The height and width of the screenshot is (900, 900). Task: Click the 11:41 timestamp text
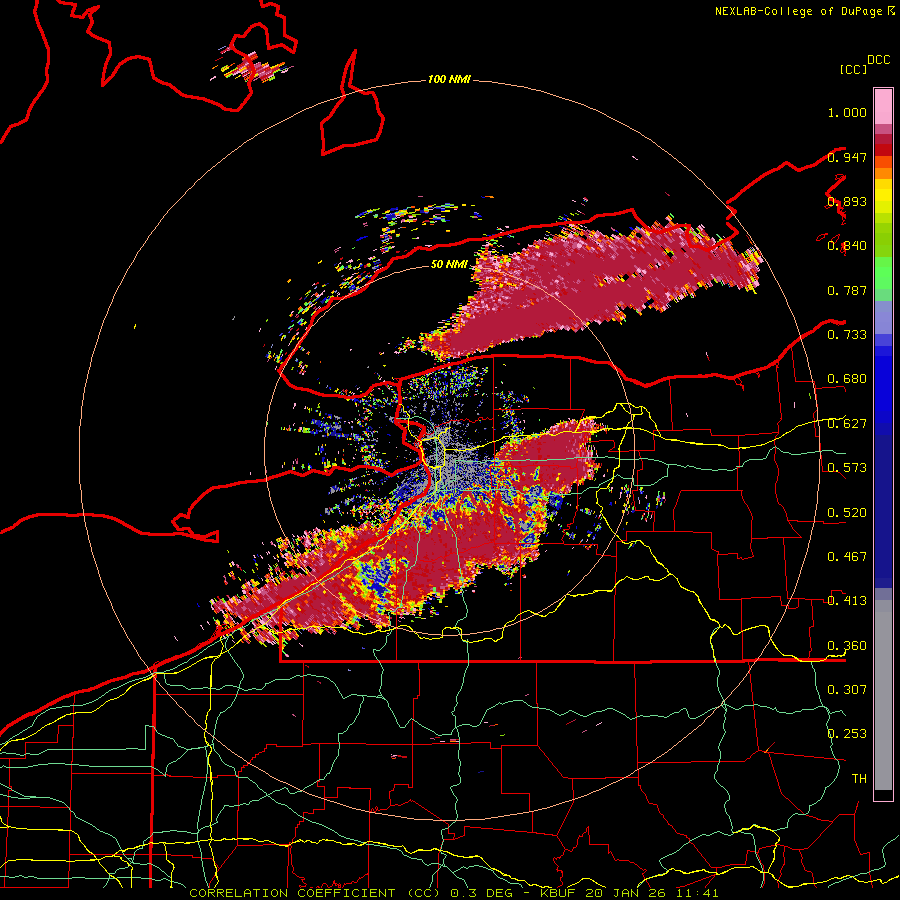[x=697, y=893]
